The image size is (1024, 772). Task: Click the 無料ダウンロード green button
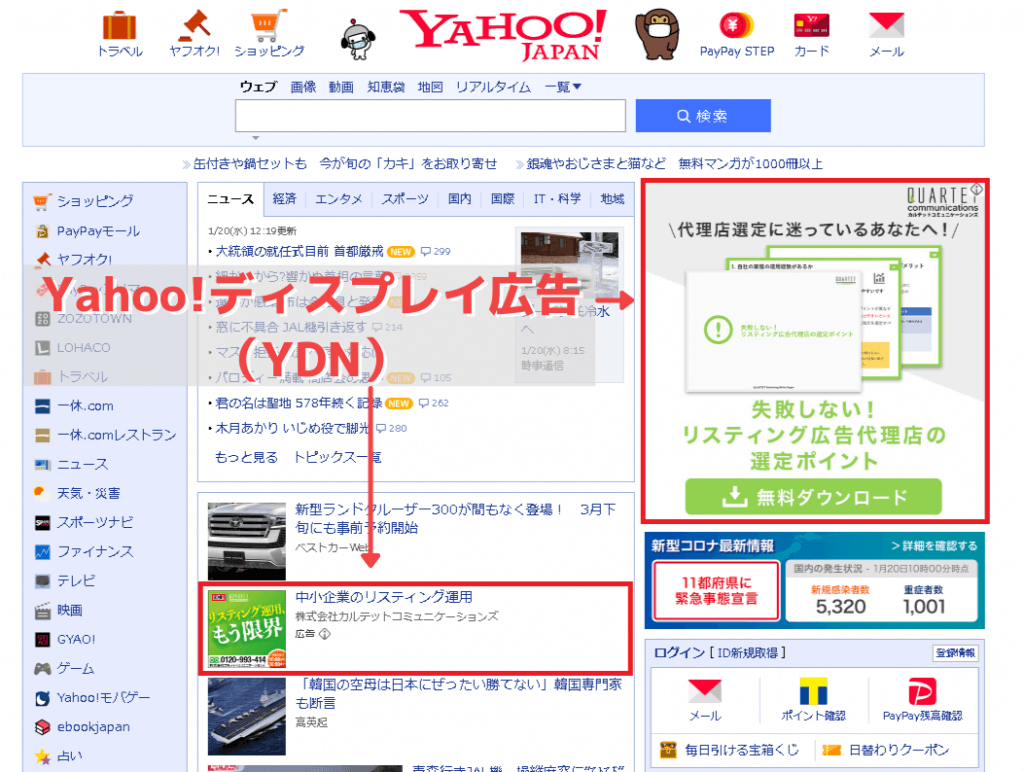coord(813,497)
